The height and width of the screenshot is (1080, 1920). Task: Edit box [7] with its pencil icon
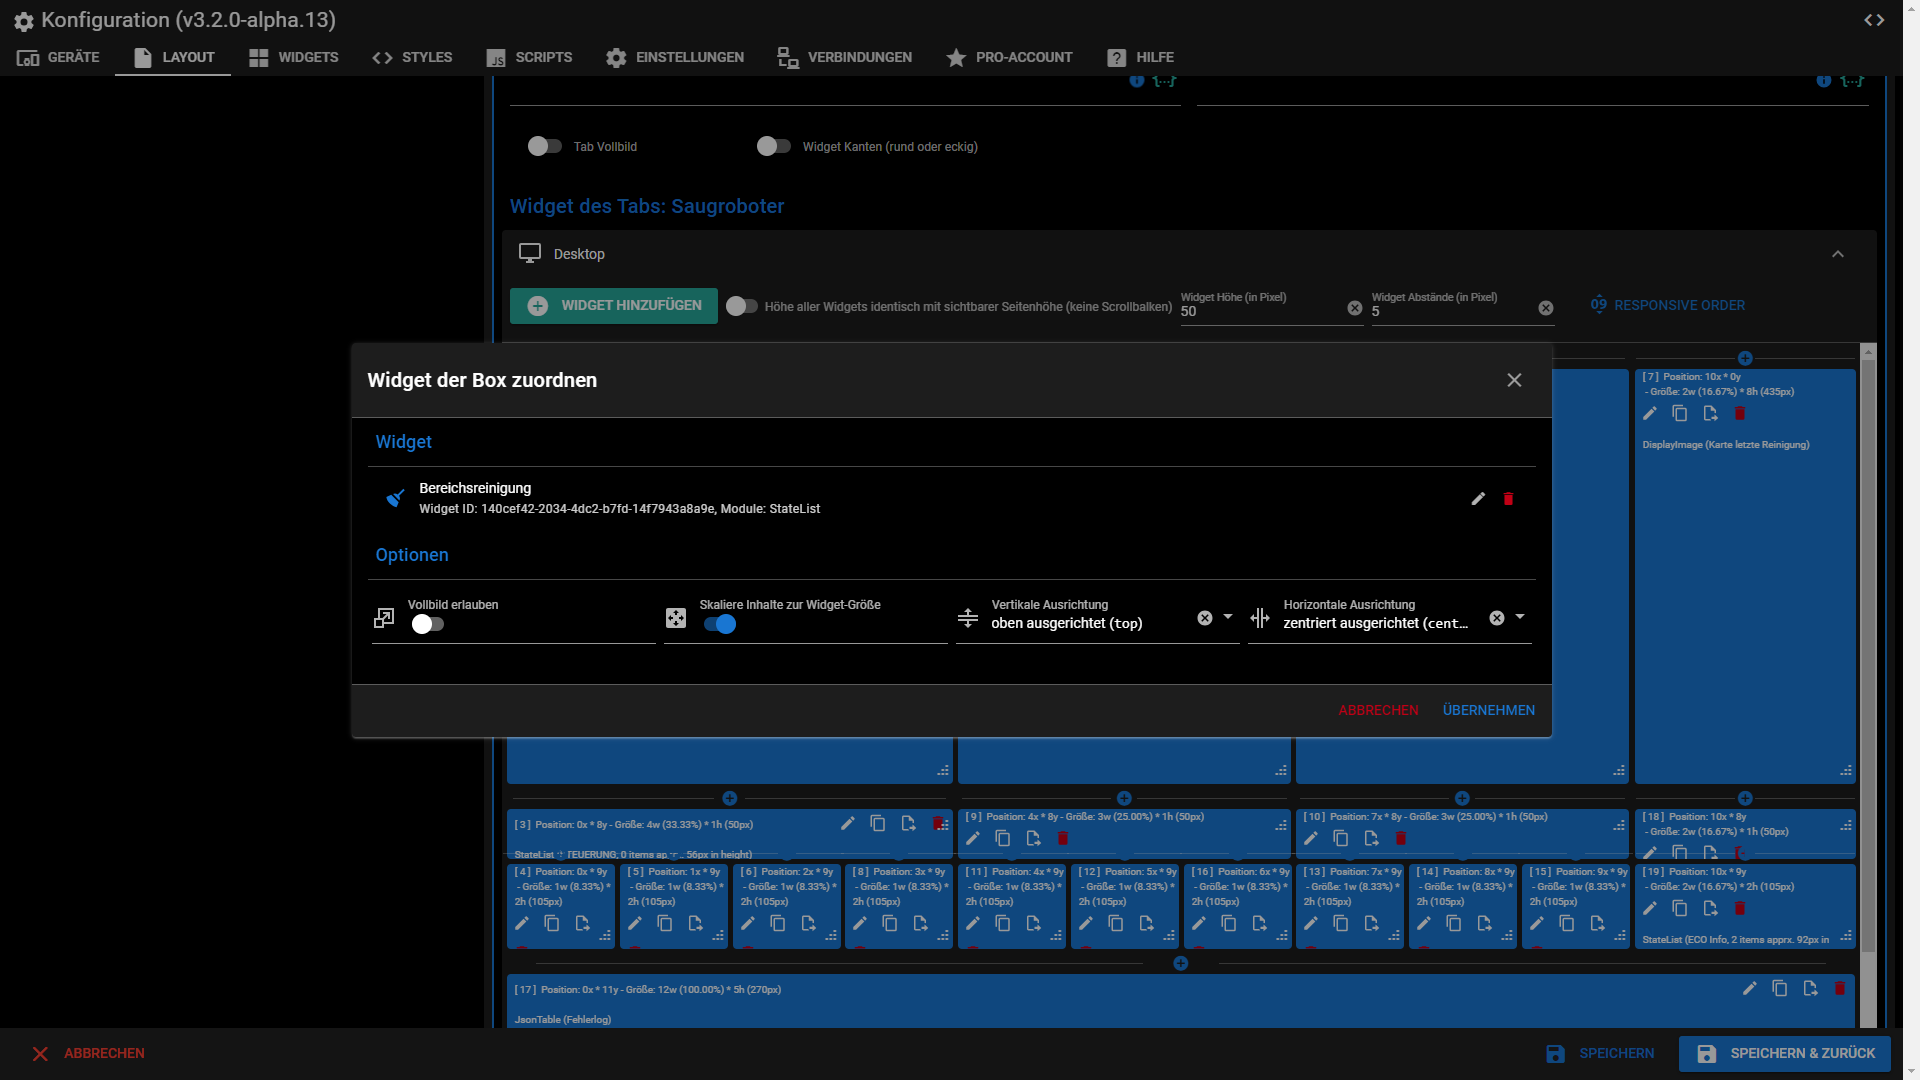pyautogui.click(x=1650, y=414)
